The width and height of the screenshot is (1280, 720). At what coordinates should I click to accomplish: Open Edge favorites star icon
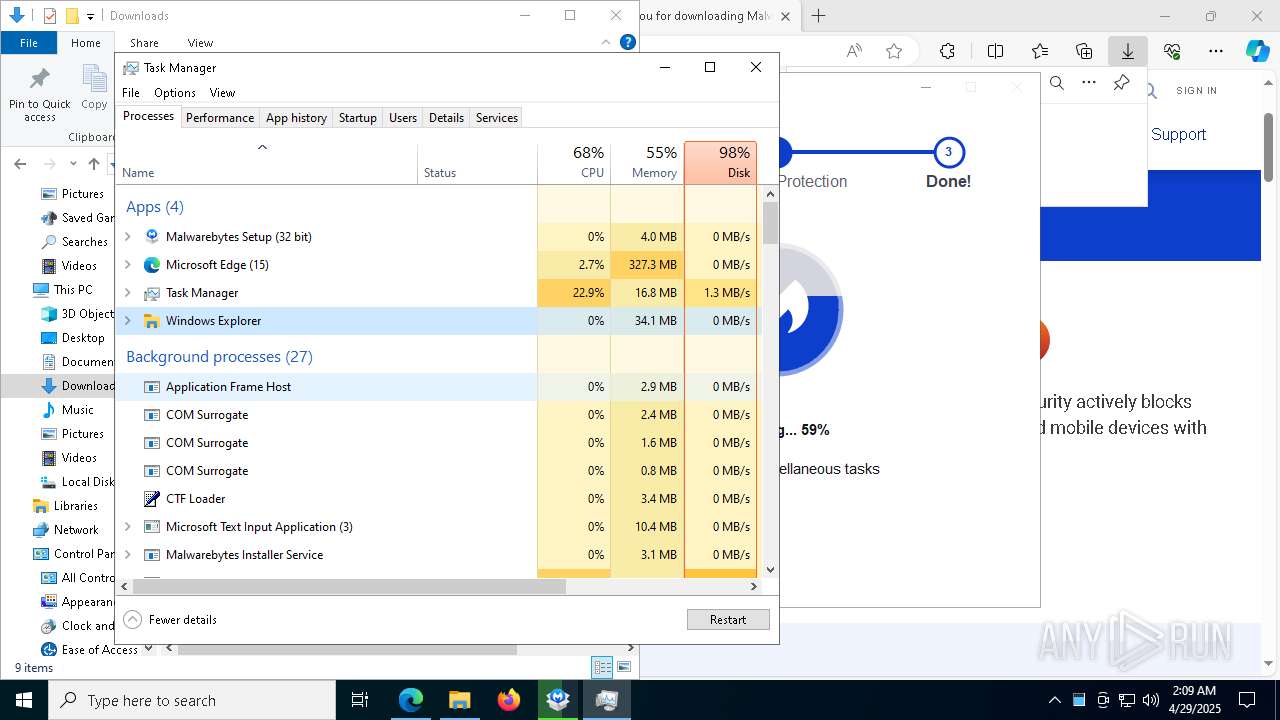coord(894,51)
